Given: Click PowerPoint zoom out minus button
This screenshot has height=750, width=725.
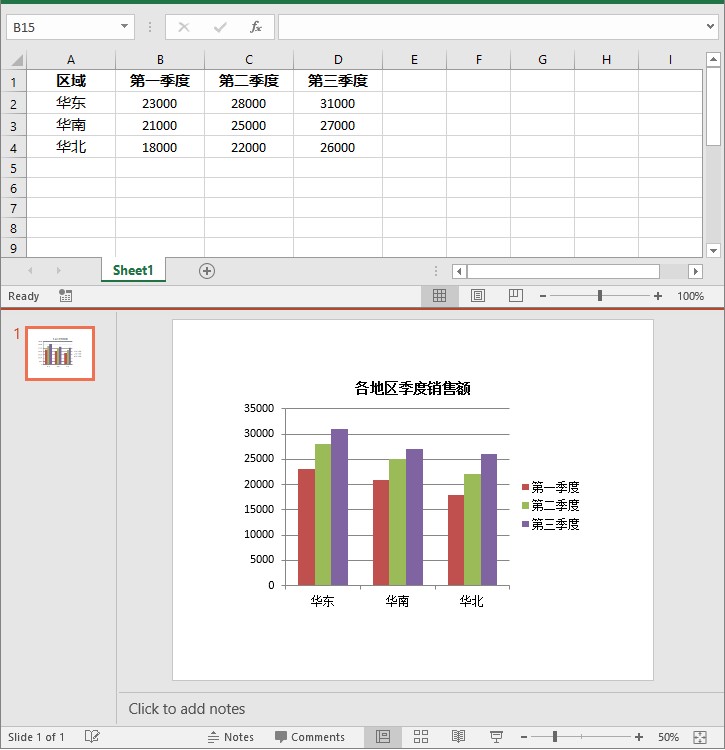Looking at the screenshot, I should pos(524,737).
